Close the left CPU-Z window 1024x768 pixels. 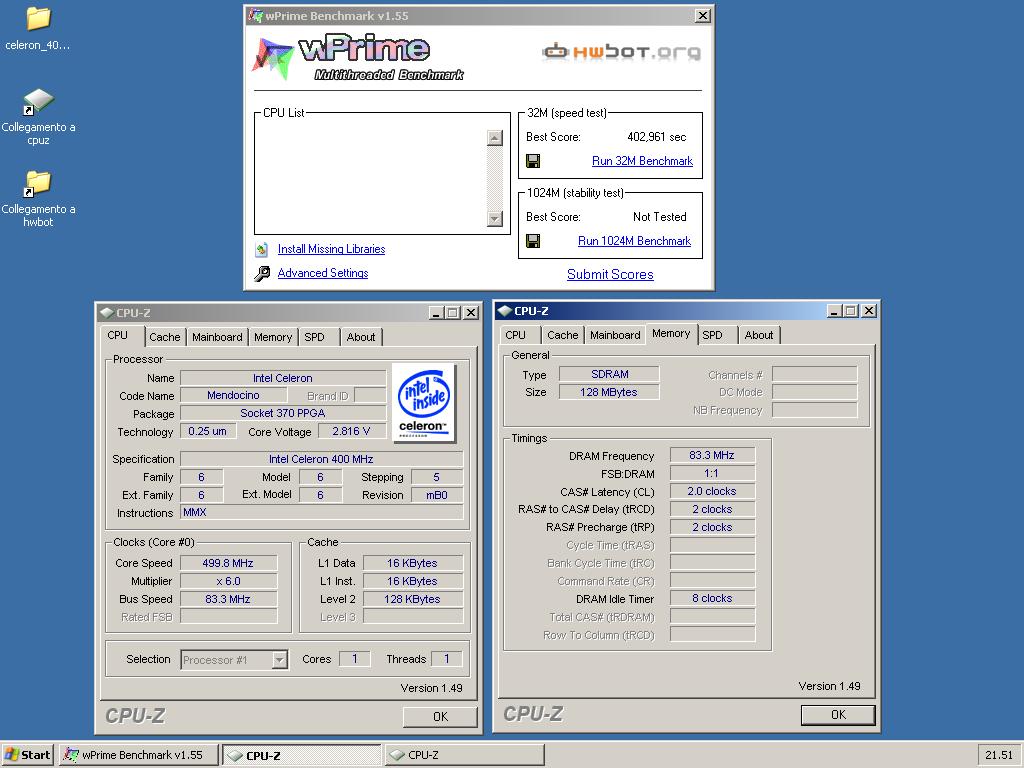(470, 313)
